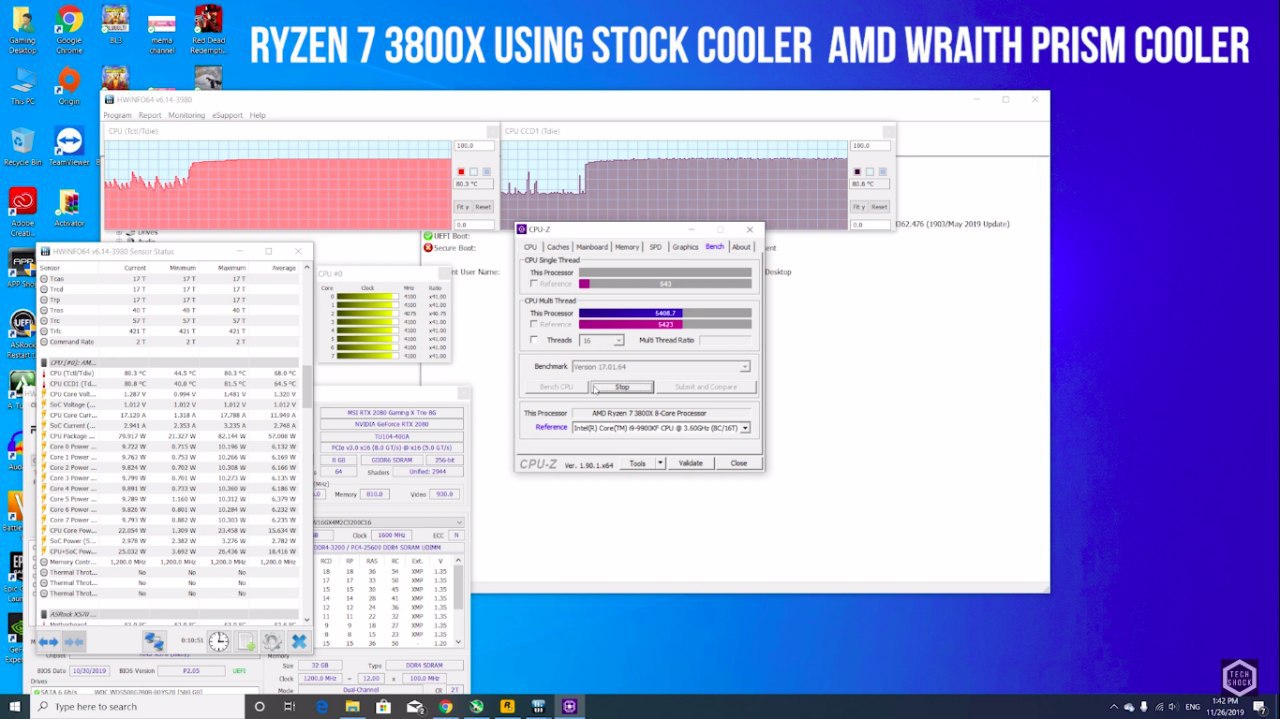Open eSupport menu in HWiNFO64
The width and height of the screenshot is (1280, 719).
[227, 115]
